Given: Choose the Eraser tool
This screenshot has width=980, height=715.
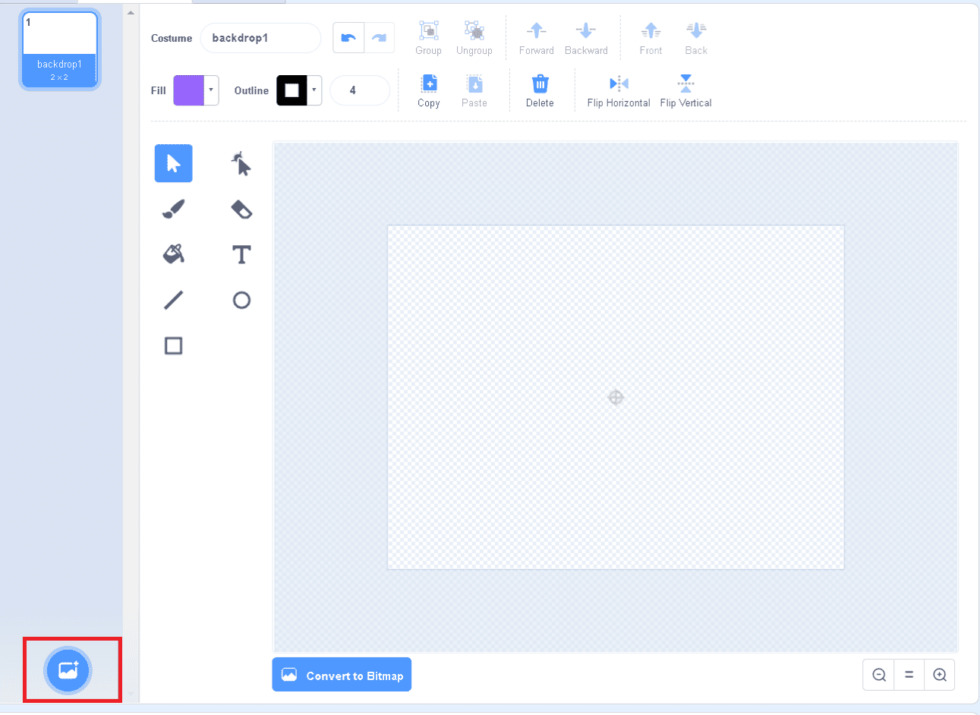Looking at the screenshot, I should (x=241, y=209).
